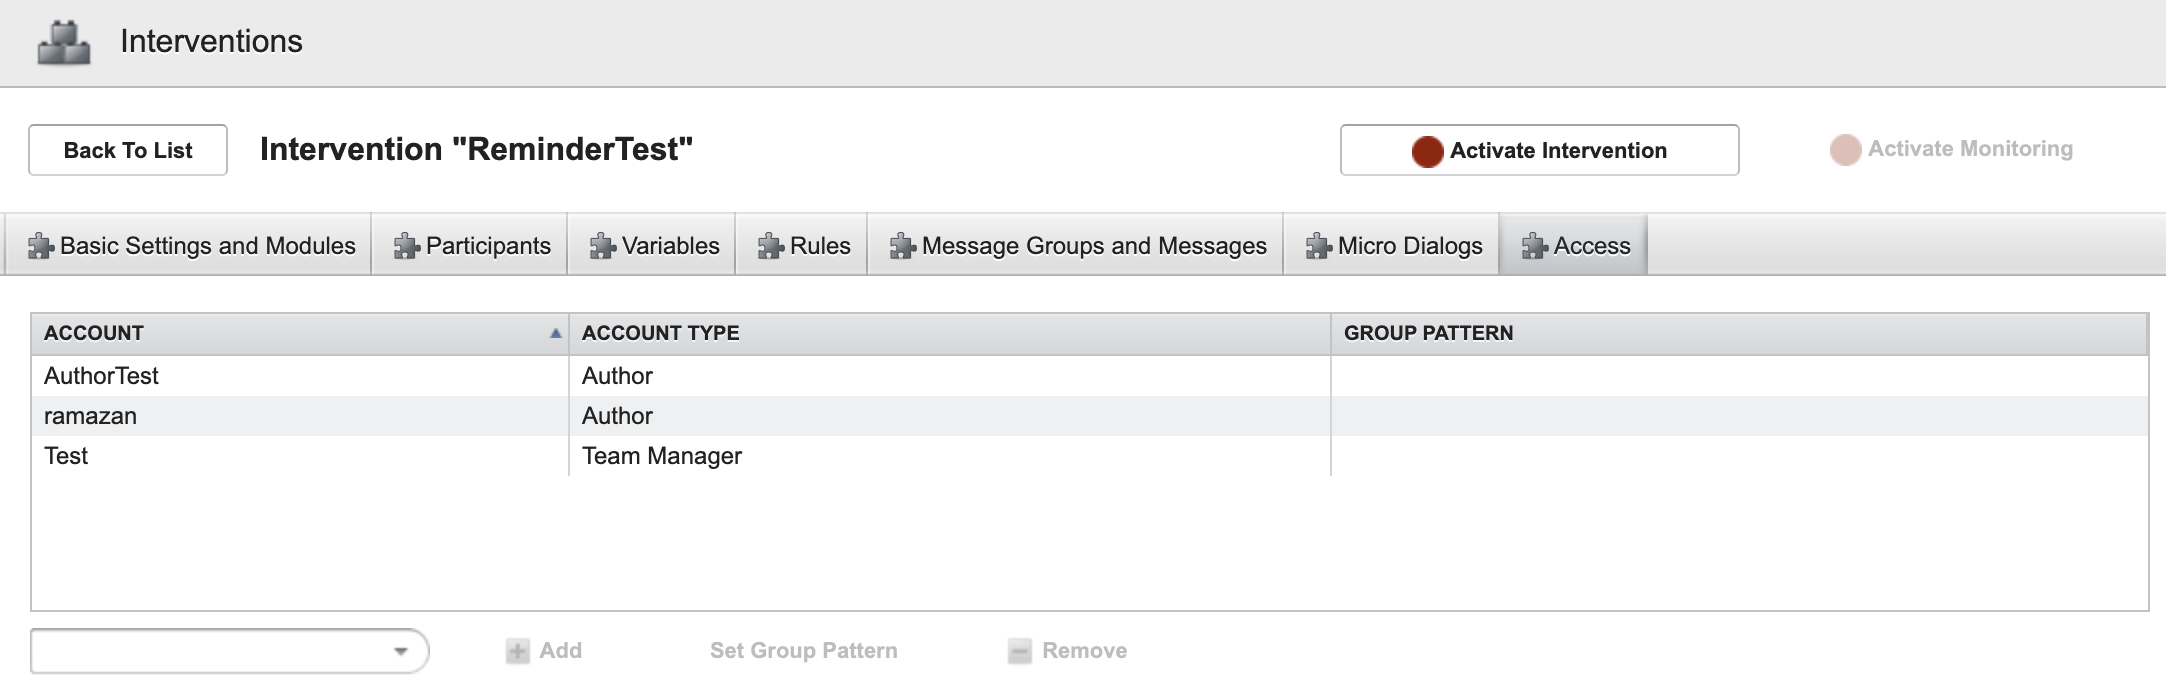Click the puzzle icon on Micro Dialogs tab
This screenshot has height=700, width=2166.
click(x=1318, y=246)
